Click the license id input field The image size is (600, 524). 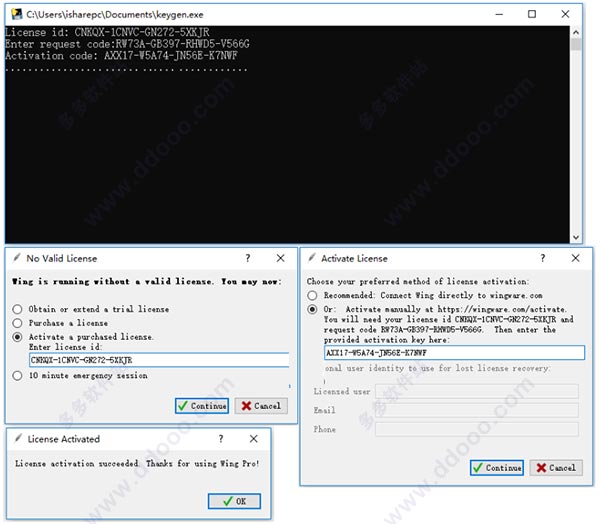[x=159, y=360]
